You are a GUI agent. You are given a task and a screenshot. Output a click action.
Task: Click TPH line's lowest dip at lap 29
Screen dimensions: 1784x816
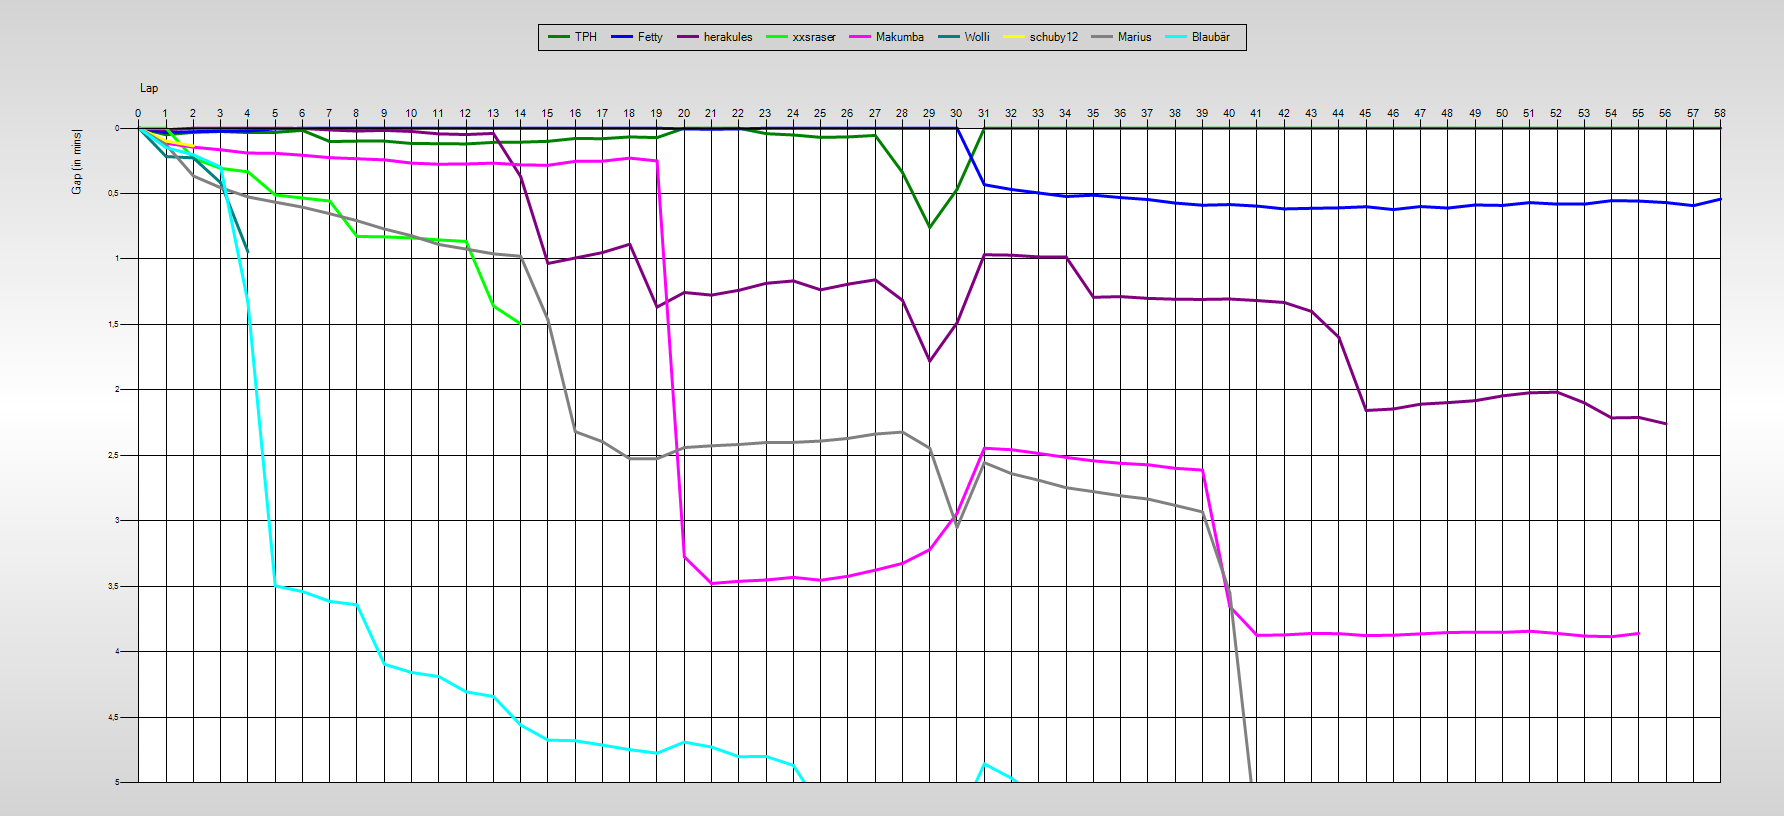click(929, 227)
